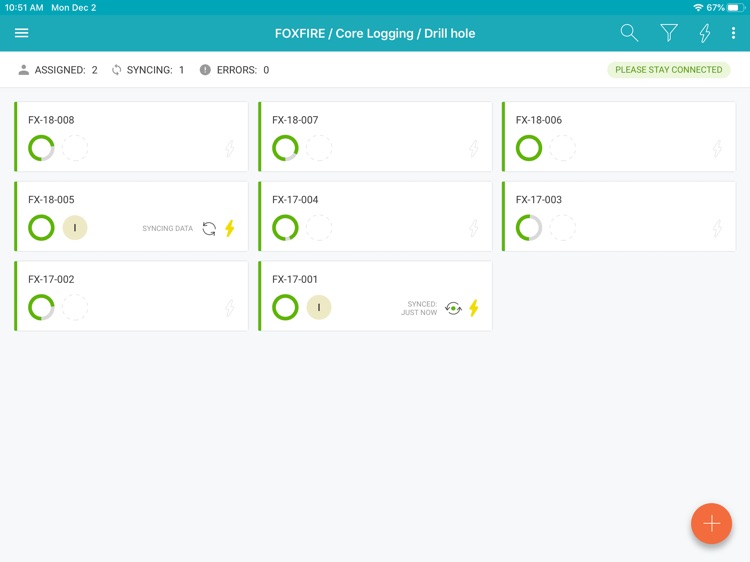This screenshot has height=562, width=750.
Task: Click empty assignee circle on FX-17-002
Action: 75,307
